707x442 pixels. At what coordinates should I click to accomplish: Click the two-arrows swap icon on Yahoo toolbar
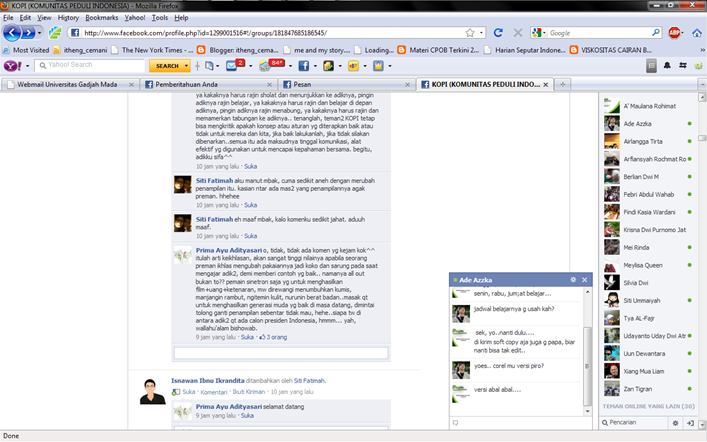click(683, 66)
